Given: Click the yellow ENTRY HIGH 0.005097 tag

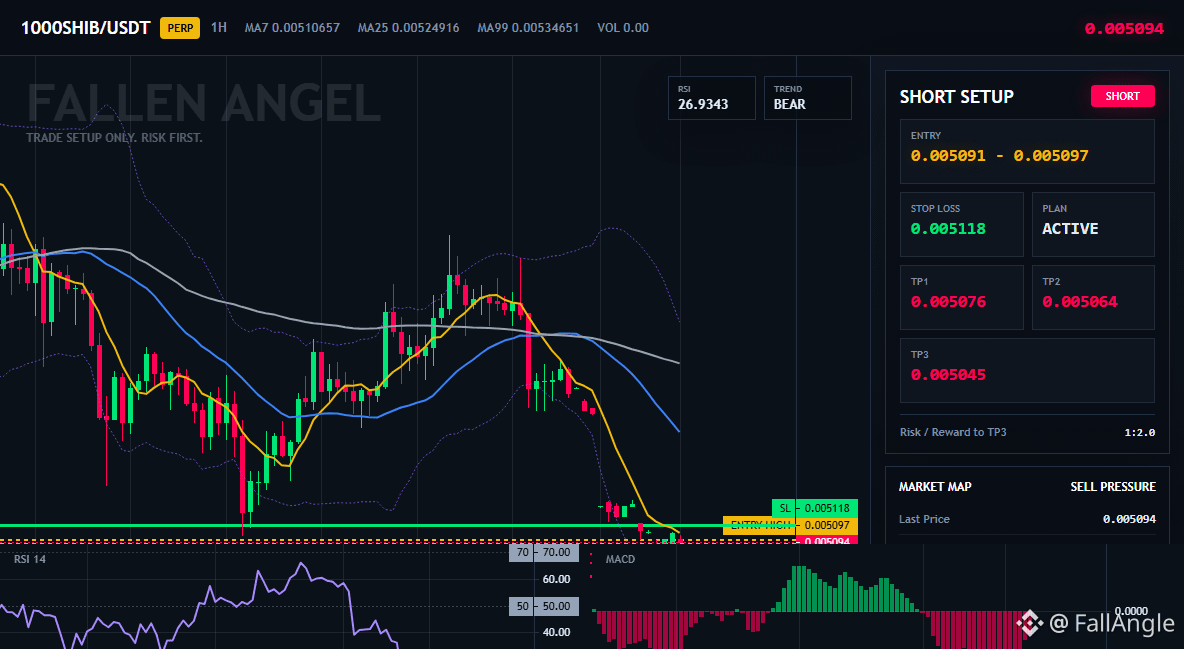Looking at the screenshot, I should [791, 525].
